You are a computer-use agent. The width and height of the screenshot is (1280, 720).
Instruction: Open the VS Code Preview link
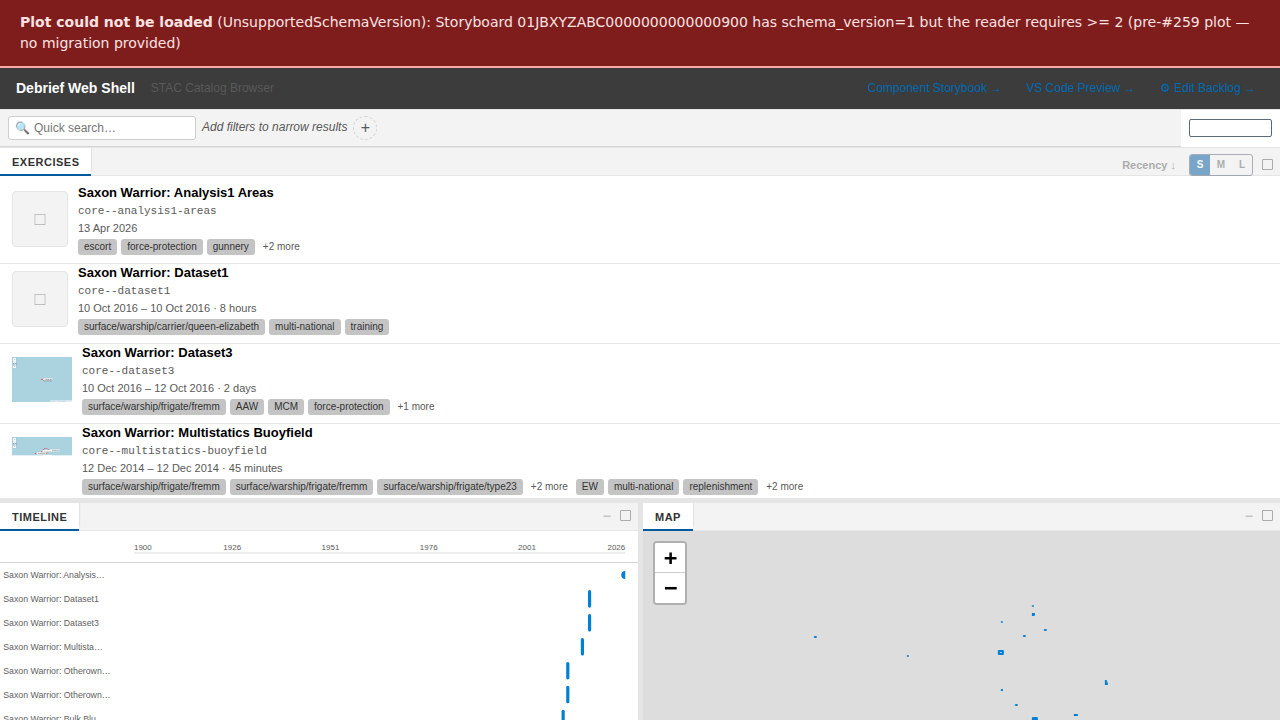point(1080,88)
